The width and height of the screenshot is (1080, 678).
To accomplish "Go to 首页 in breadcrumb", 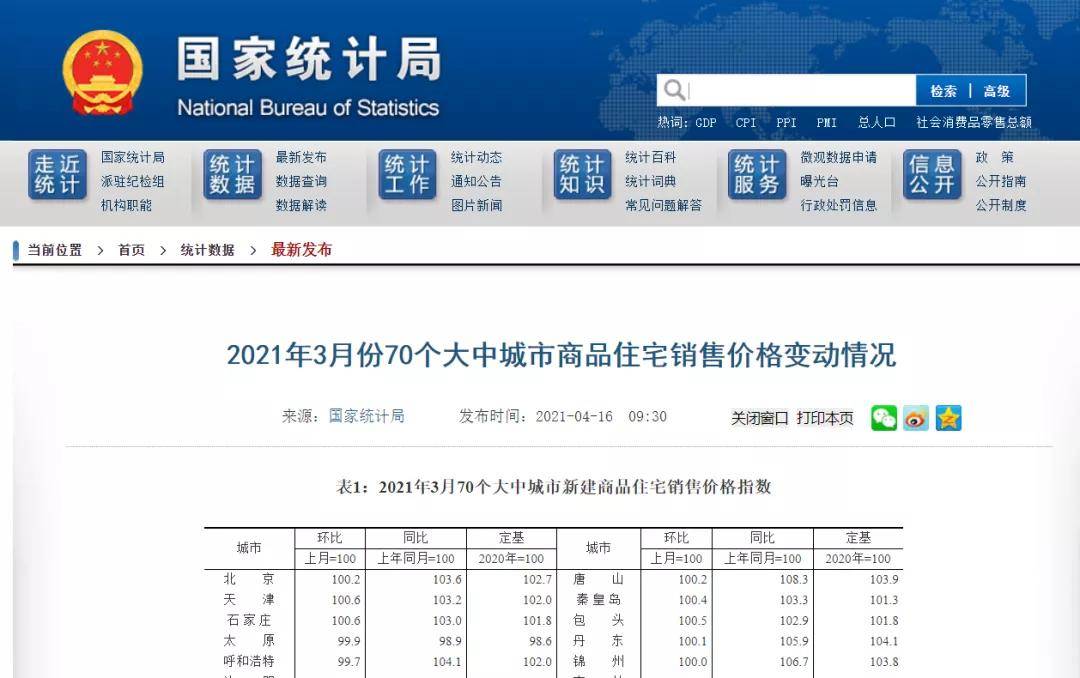I will tap(132, 250).
